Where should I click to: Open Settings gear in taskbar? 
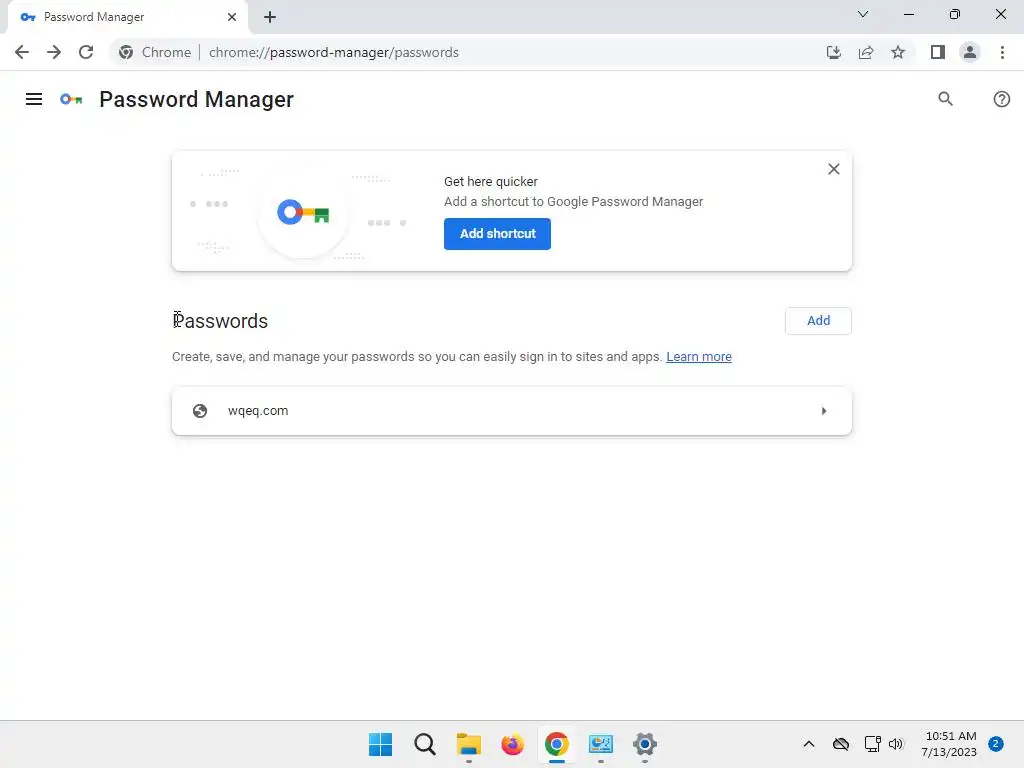coord(645,744)
